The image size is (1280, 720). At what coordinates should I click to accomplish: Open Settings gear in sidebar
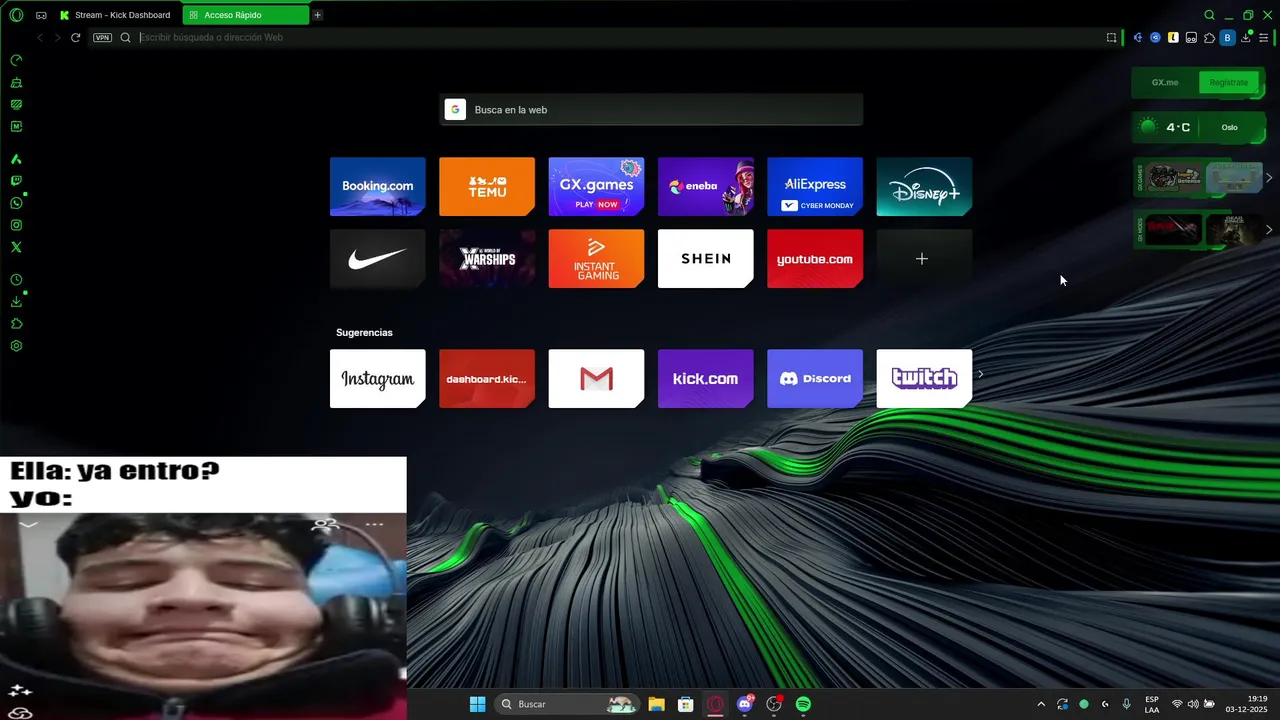coord(16,346)
